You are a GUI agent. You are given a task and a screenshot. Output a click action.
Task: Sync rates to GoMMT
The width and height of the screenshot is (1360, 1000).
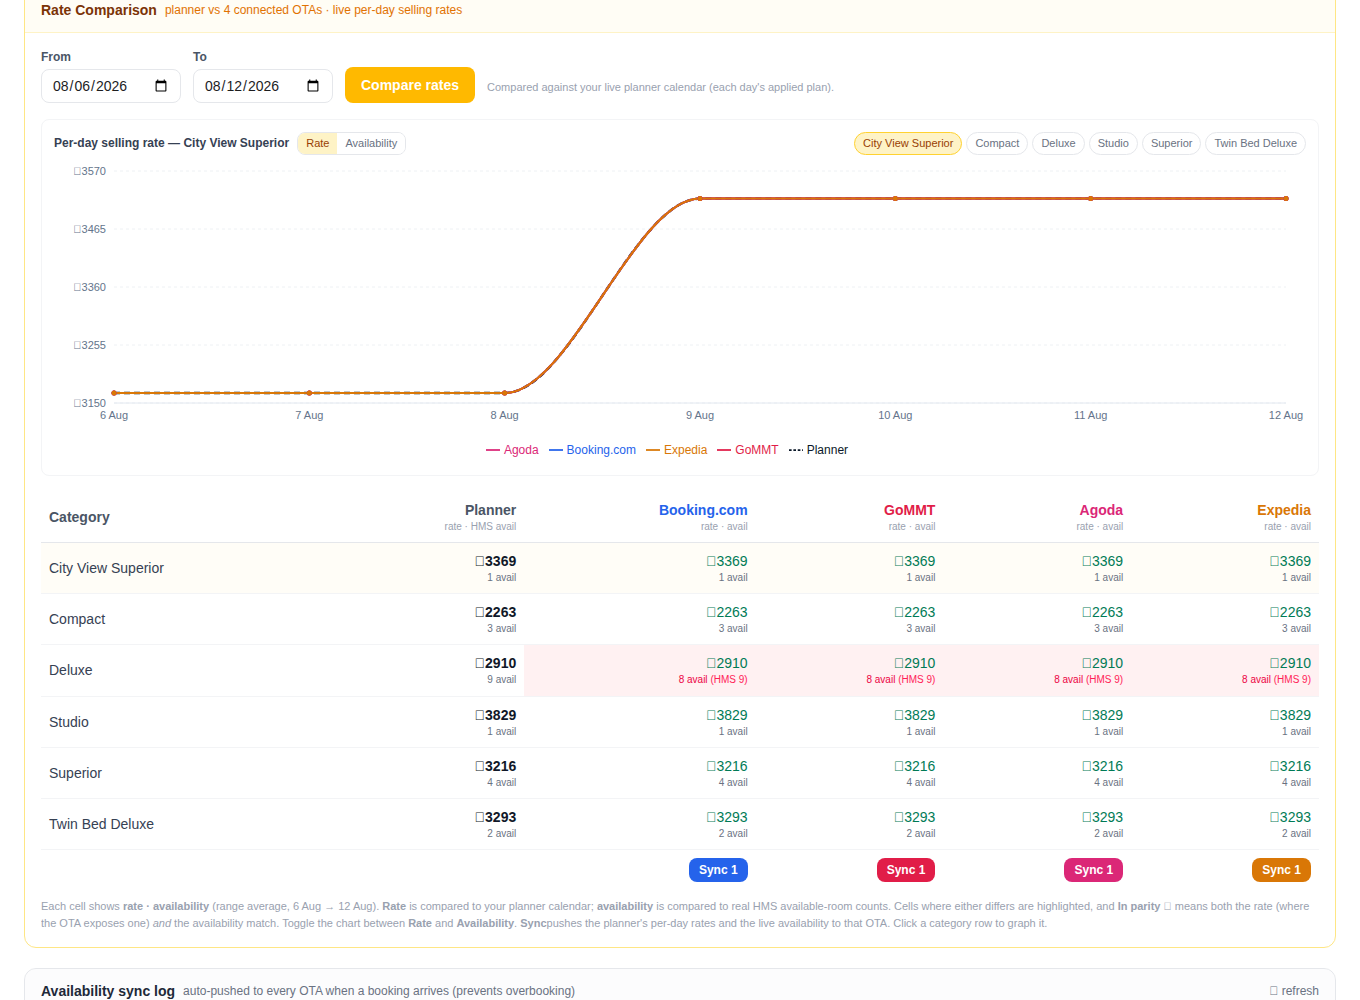(906, 870)
